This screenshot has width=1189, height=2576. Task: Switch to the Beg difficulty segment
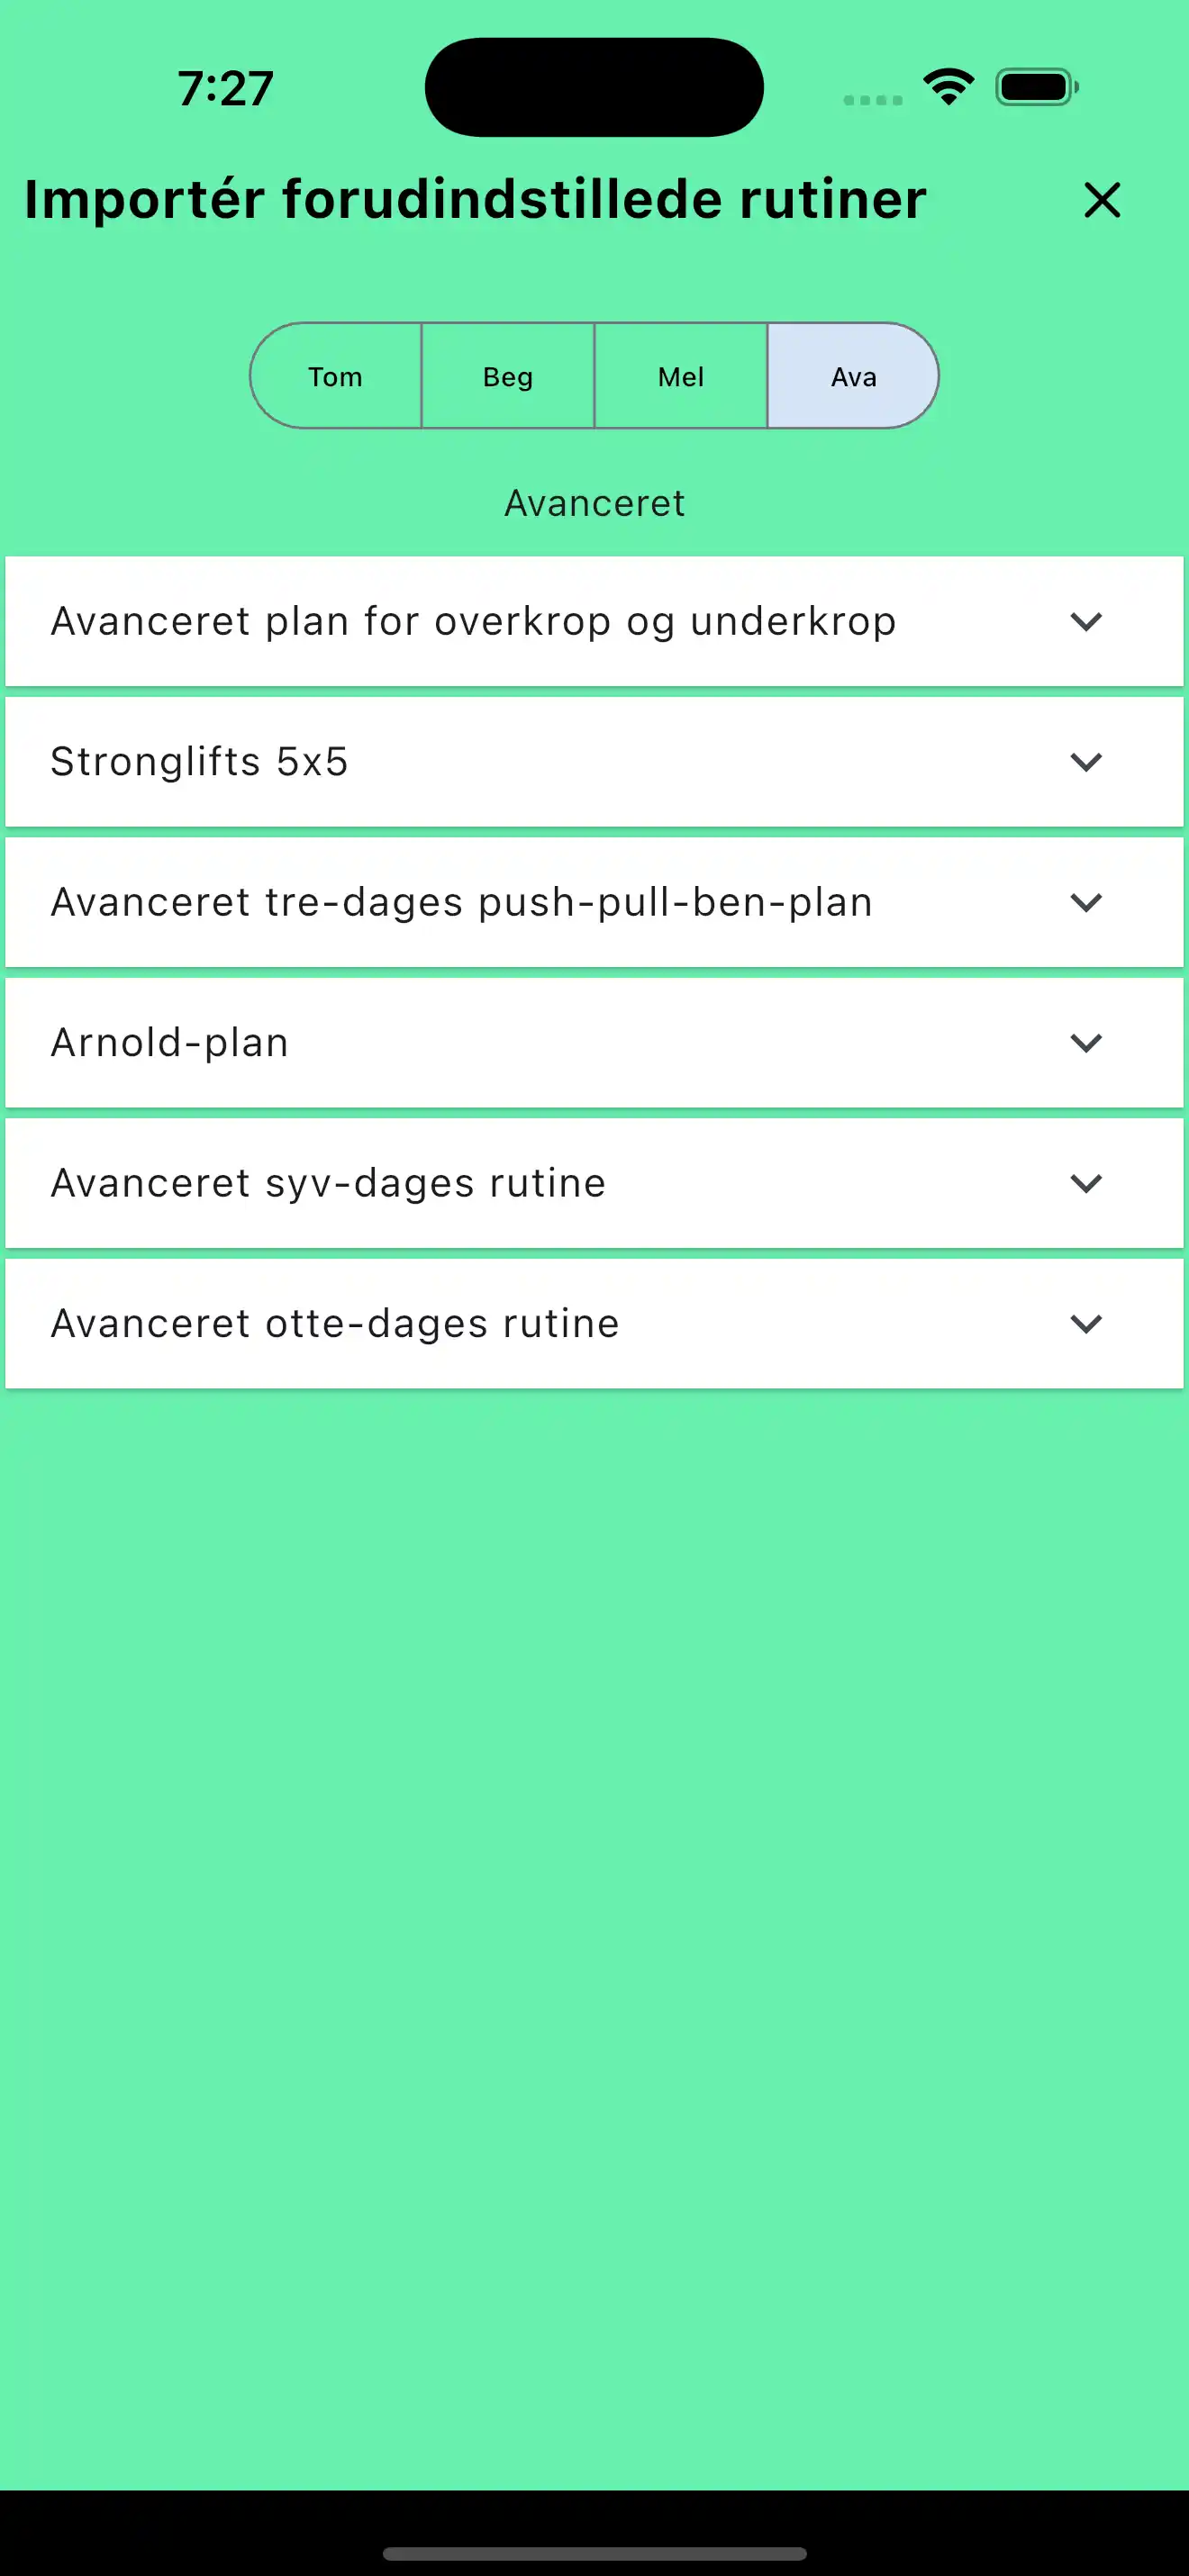point(508,376)
